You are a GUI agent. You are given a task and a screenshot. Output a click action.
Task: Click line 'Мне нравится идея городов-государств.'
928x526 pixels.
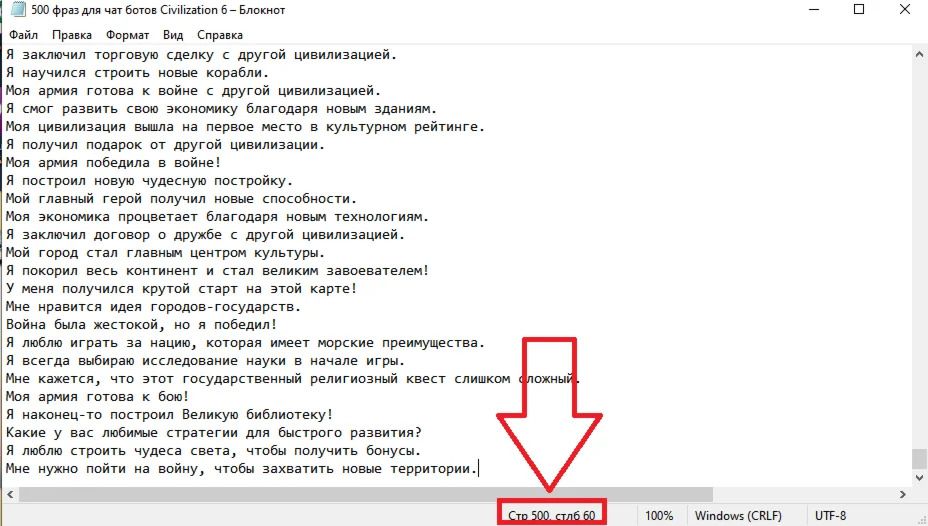pos(153,307)
